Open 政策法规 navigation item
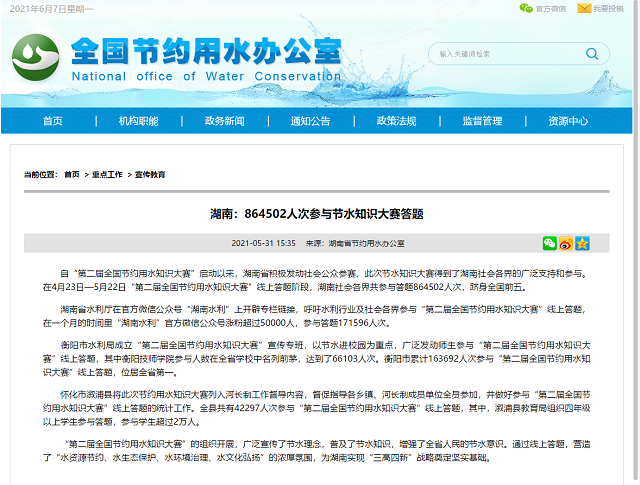Viewport: 640px width, 485px height. [x=396, y=121]
